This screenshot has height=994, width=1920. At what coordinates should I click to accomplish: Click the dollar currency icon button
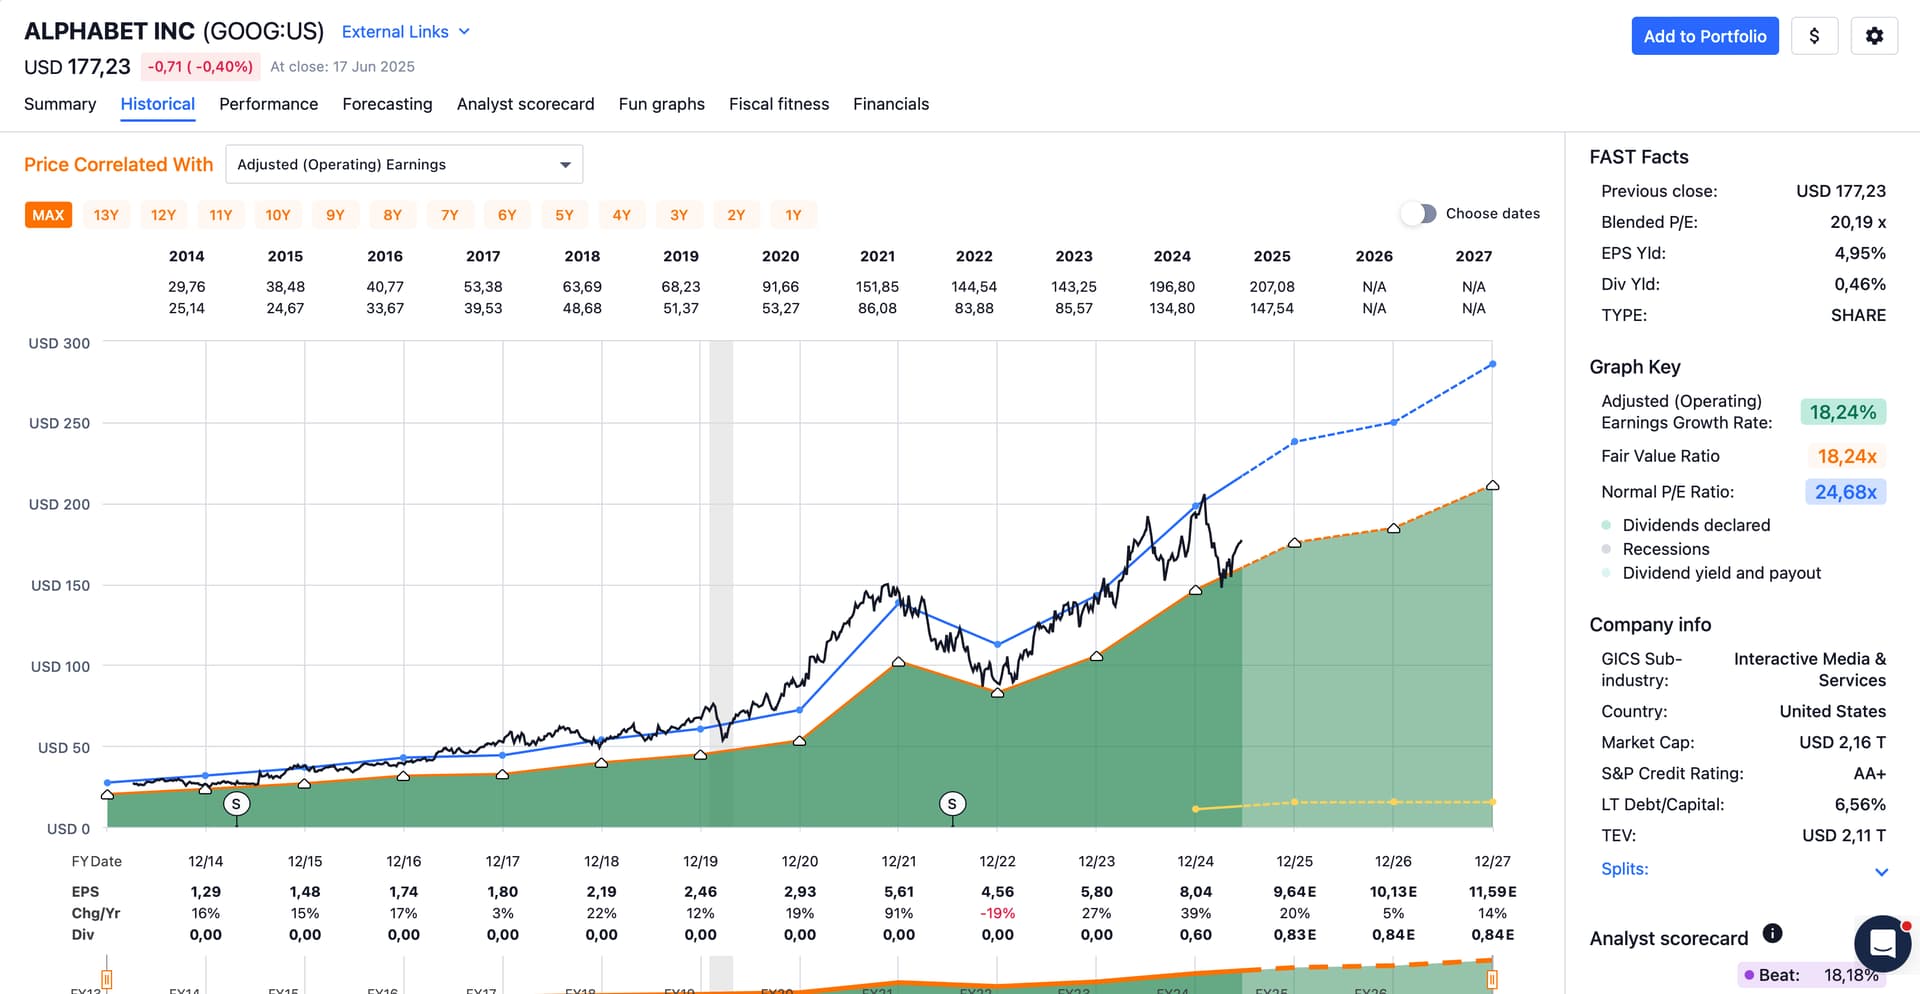(1814, 36)
